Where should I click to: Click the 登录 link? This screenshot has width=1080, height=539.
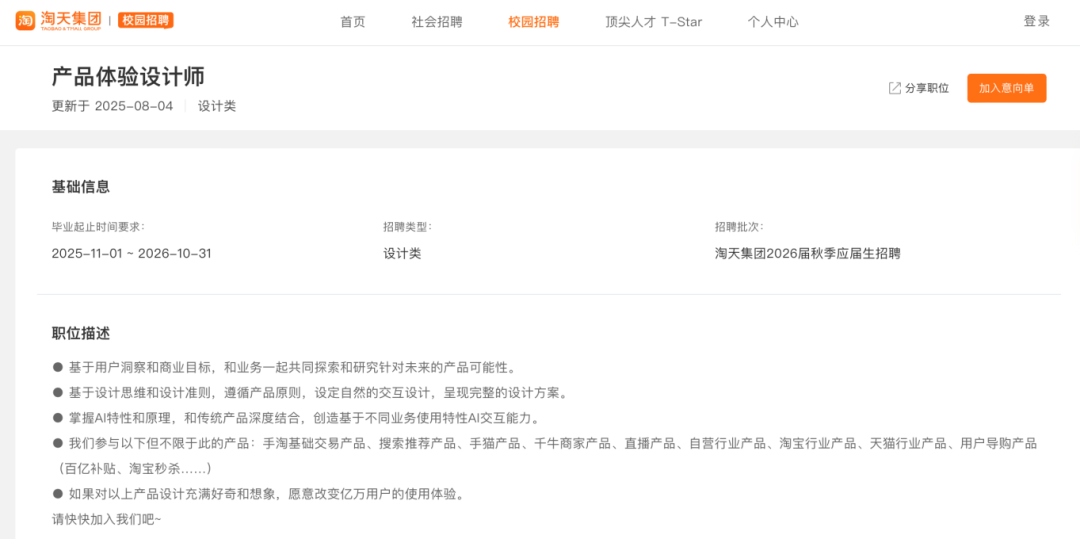1037,21
